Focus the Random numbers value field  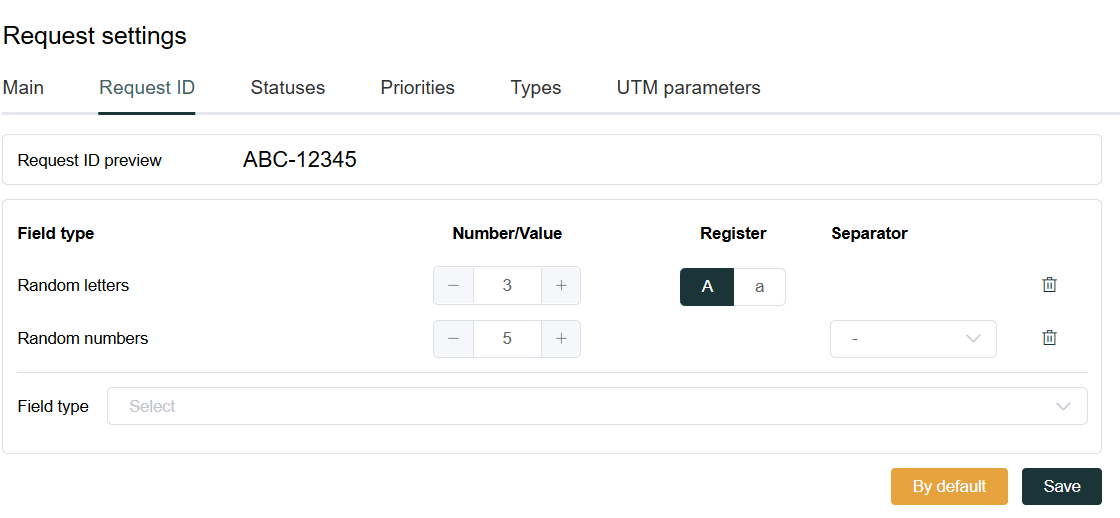click(x=507, y=339)
